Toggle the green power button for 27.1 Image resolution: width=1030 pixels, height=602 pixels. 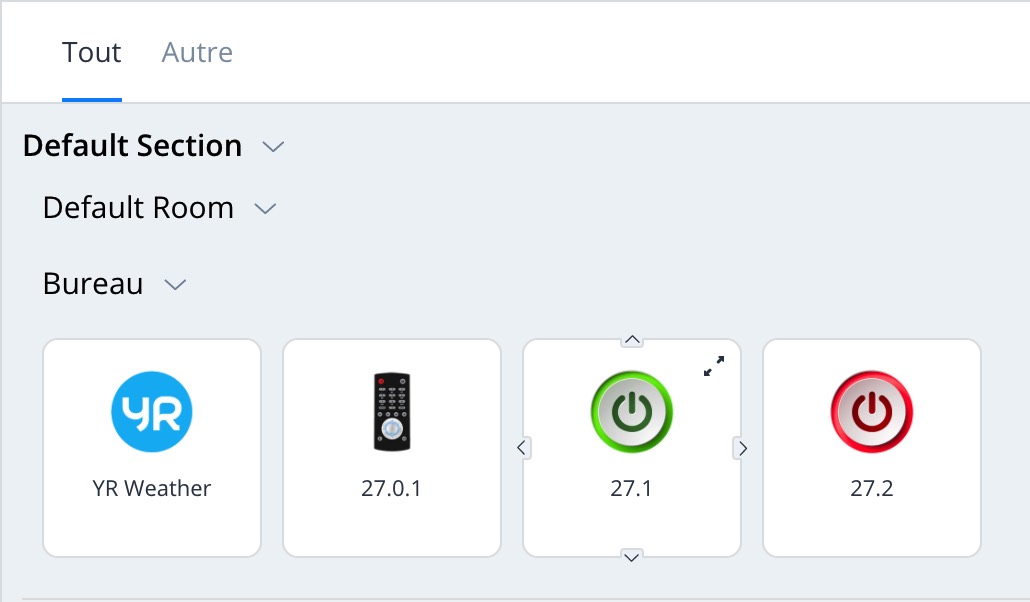point(632,412)
